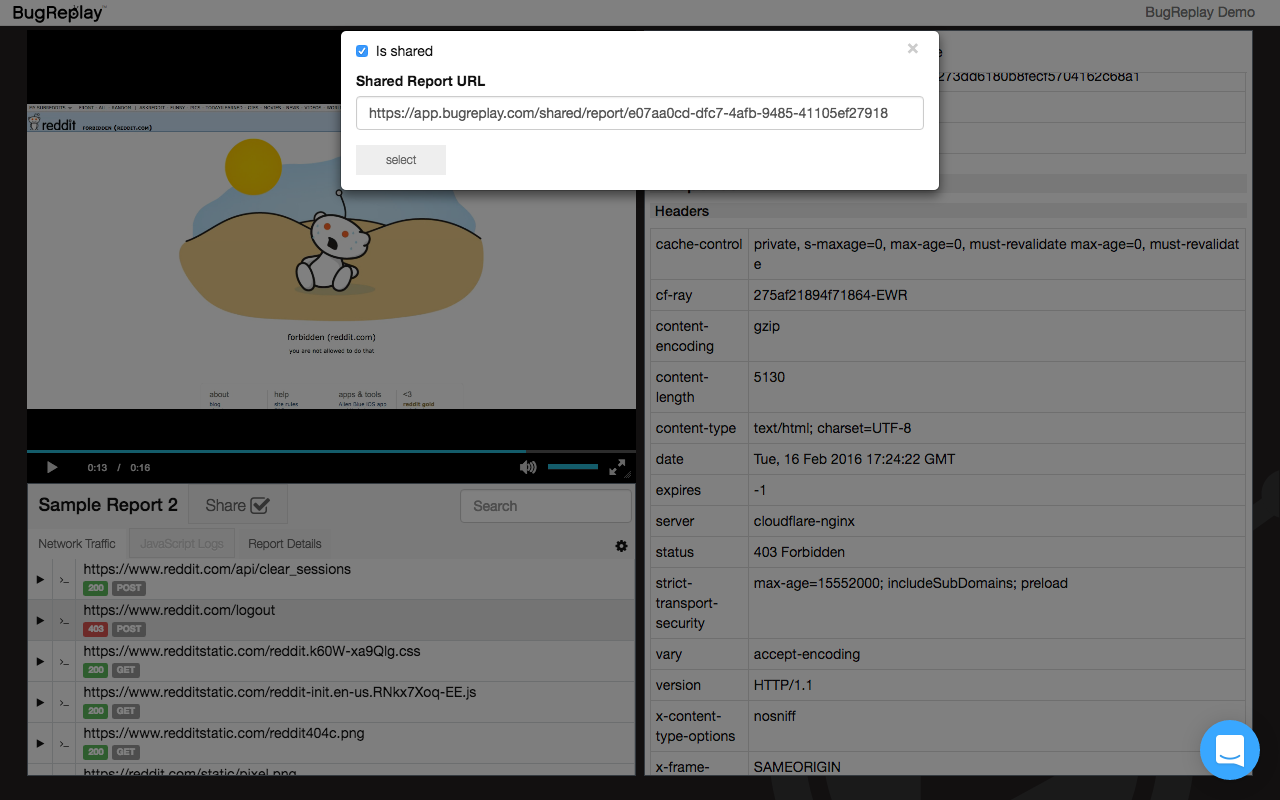Click the cache-control header name
The width and height of the screenshot is (1280, 800).
(x=699, y=244)
